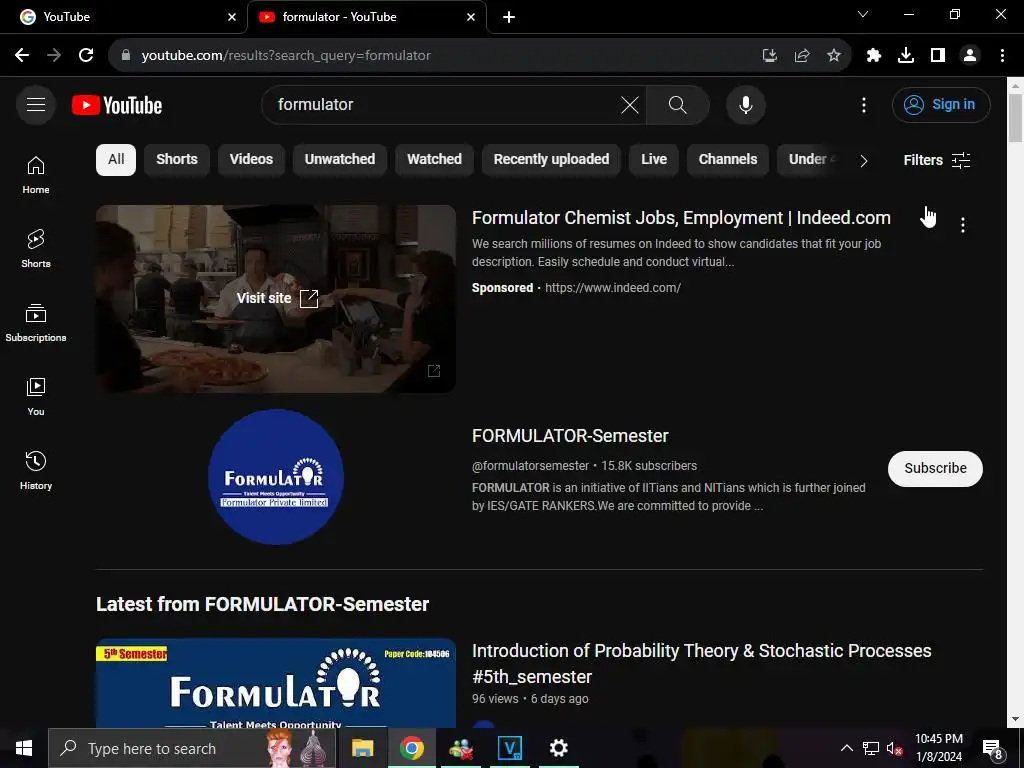This screenshot has height=768, width=1024.
Task: Bookmark this page with the star
Action: 833,55
